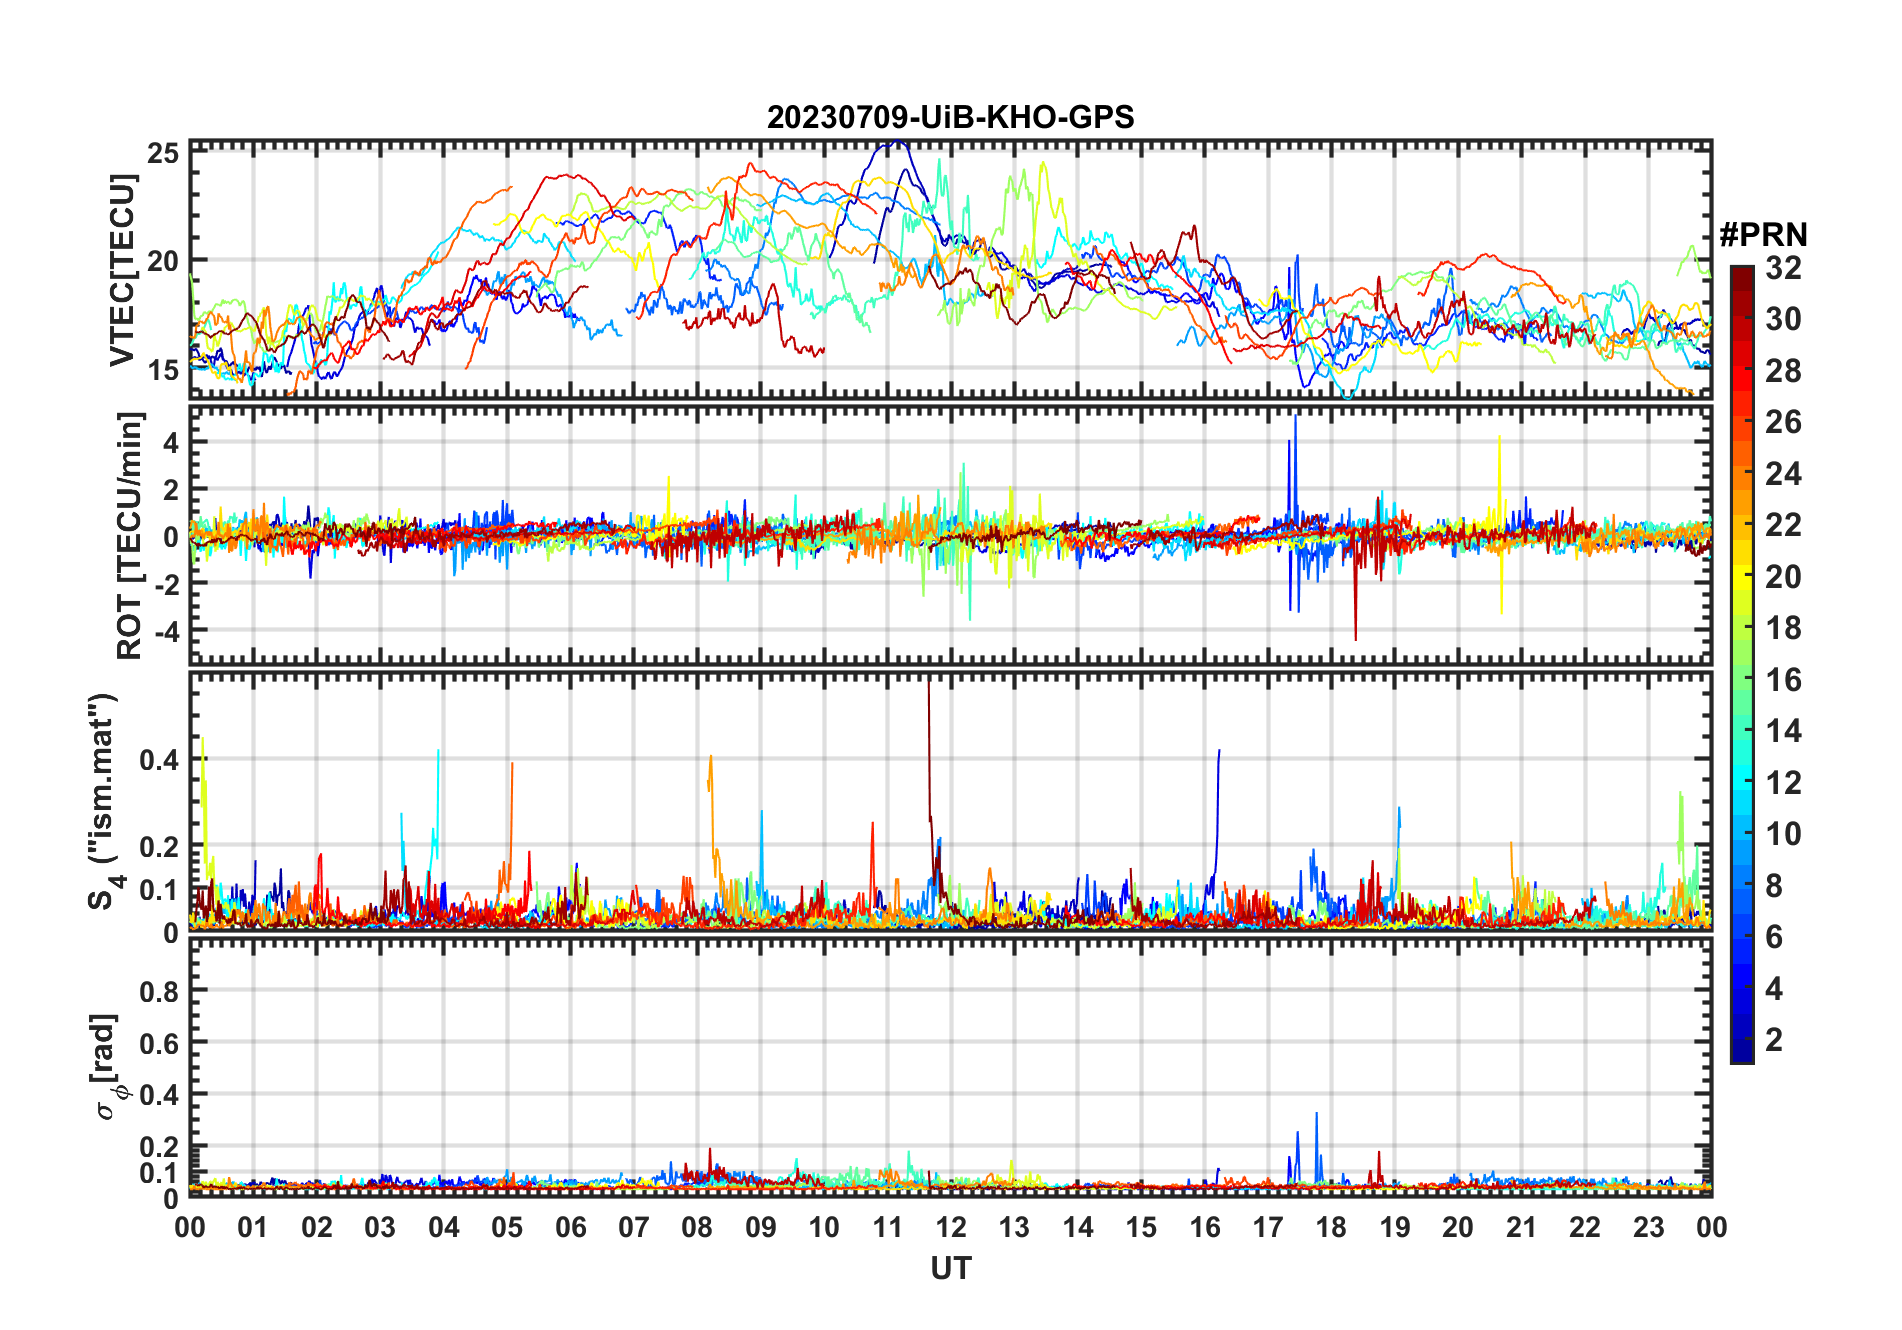
Task: Click PRN colorbar tick label 16
Action: [1783, 680]
